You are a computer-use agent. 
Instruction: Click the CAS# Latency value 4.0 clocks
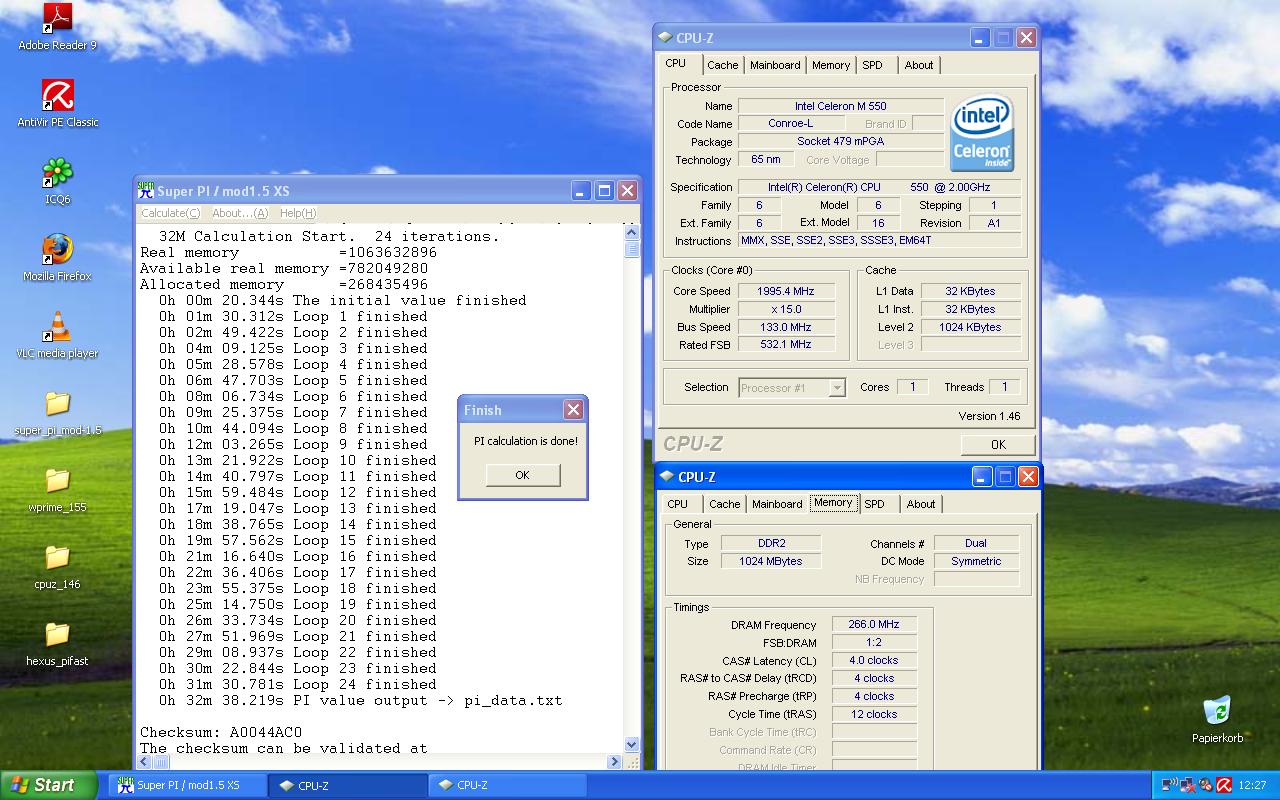point(874,660)
